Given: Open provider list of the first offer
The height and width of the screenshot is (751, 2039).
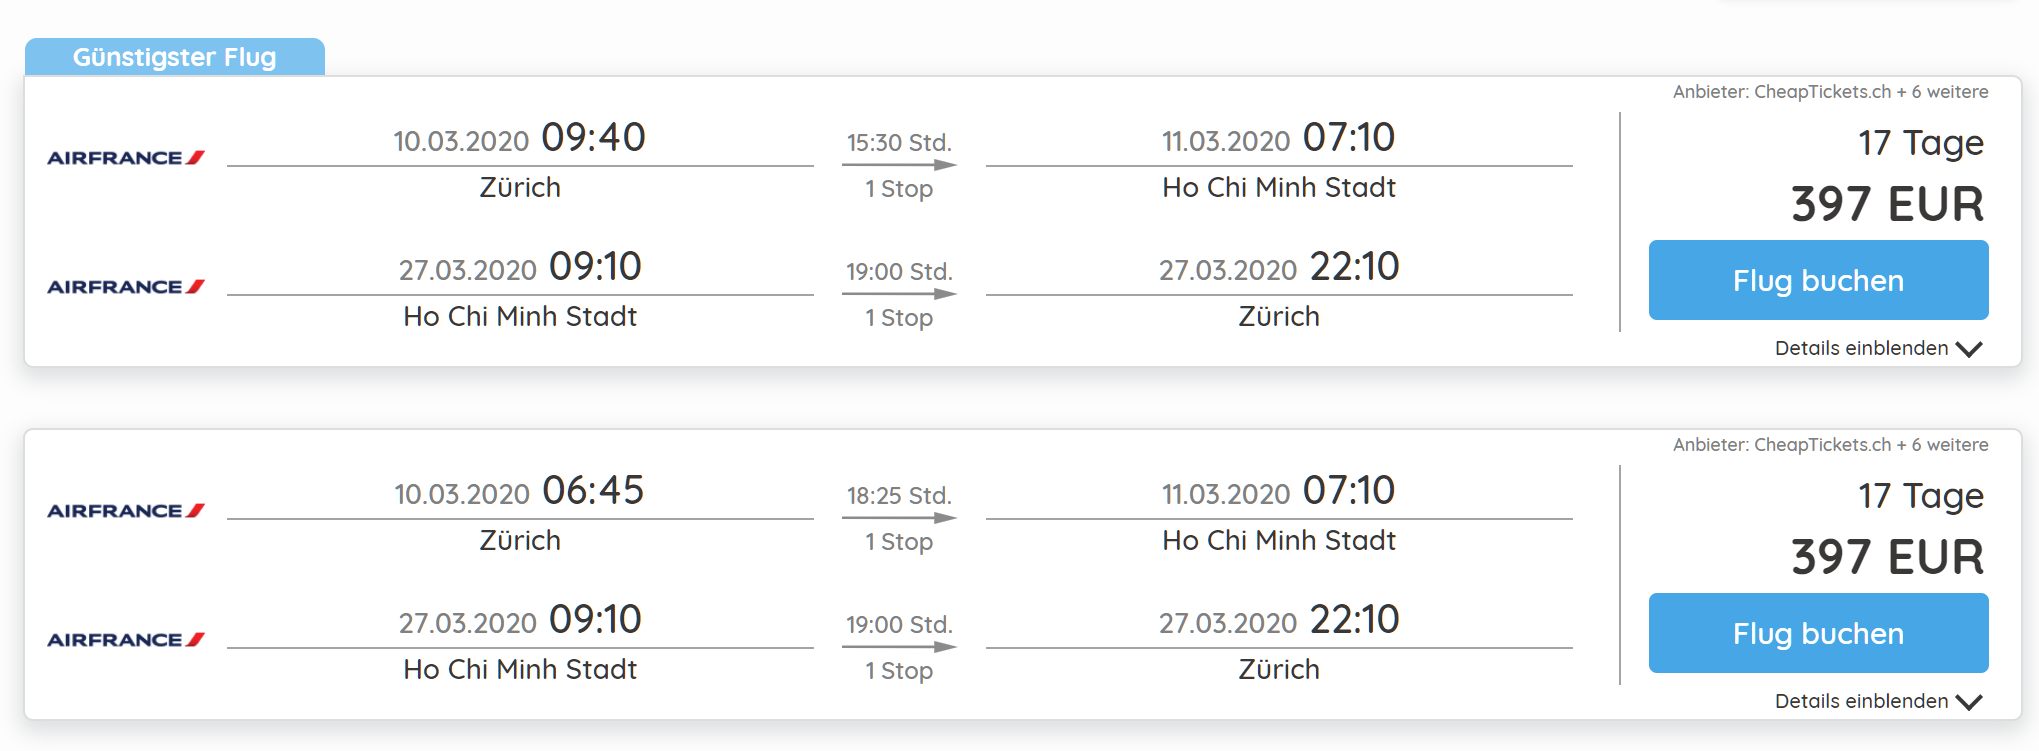Looking at the screenshot, I should pos(1830,92).
